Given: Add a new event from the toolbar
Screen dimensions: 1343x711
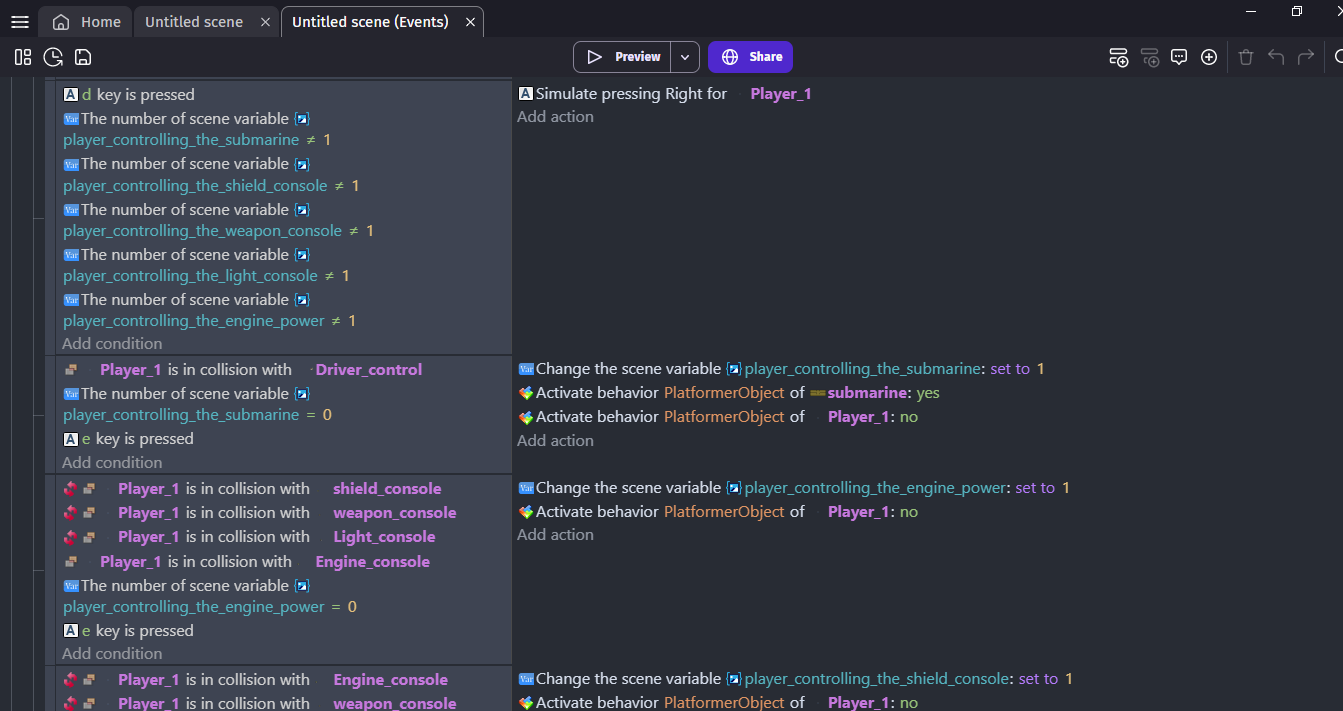Looking at the screenshot, I should point(1119,57).
